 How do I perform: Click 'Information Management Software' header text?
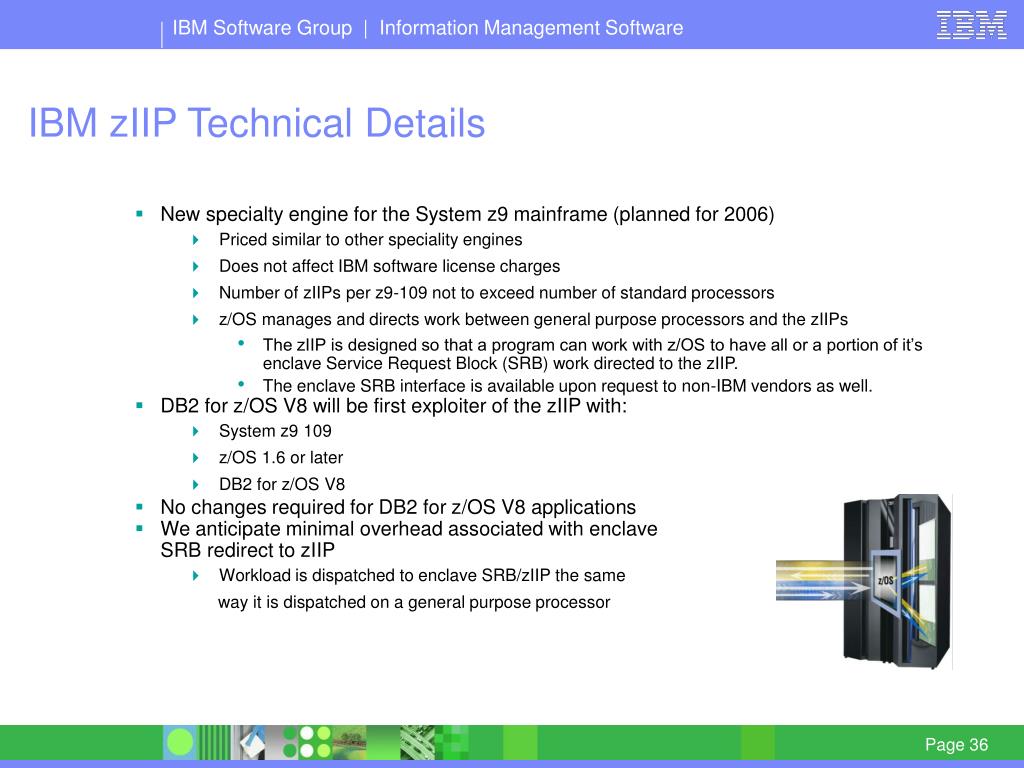click(531, 28)
